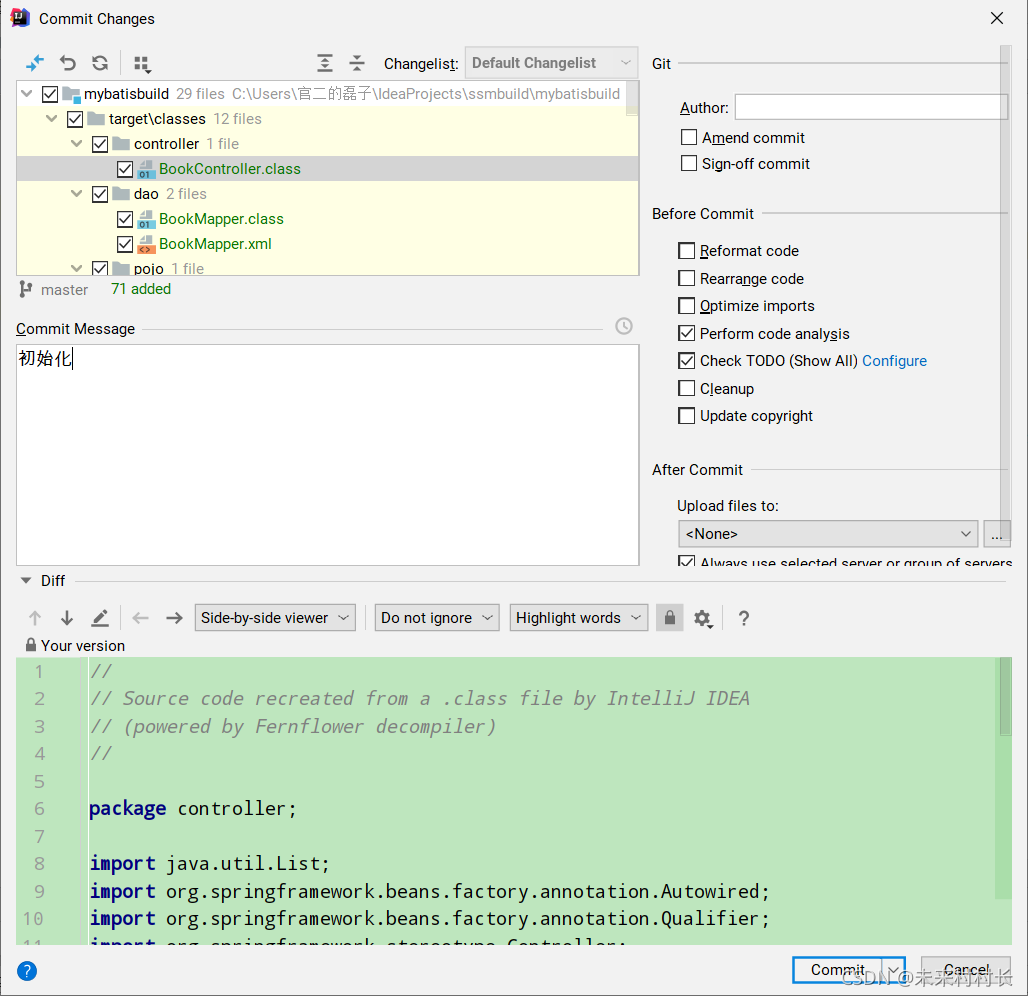Open the Do not ignore dropdown
Viewport: 1028px width, 996px height.
click(x=437, y=618)
